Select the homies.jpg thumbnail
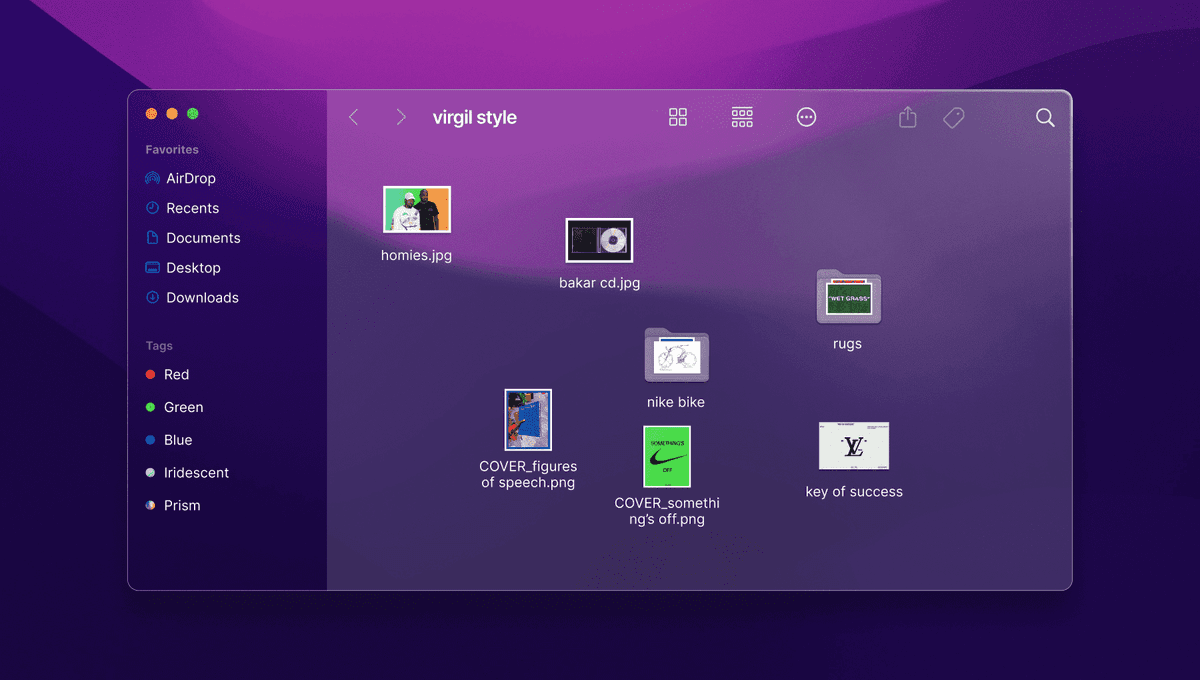1200x680 pixels. 417,209
